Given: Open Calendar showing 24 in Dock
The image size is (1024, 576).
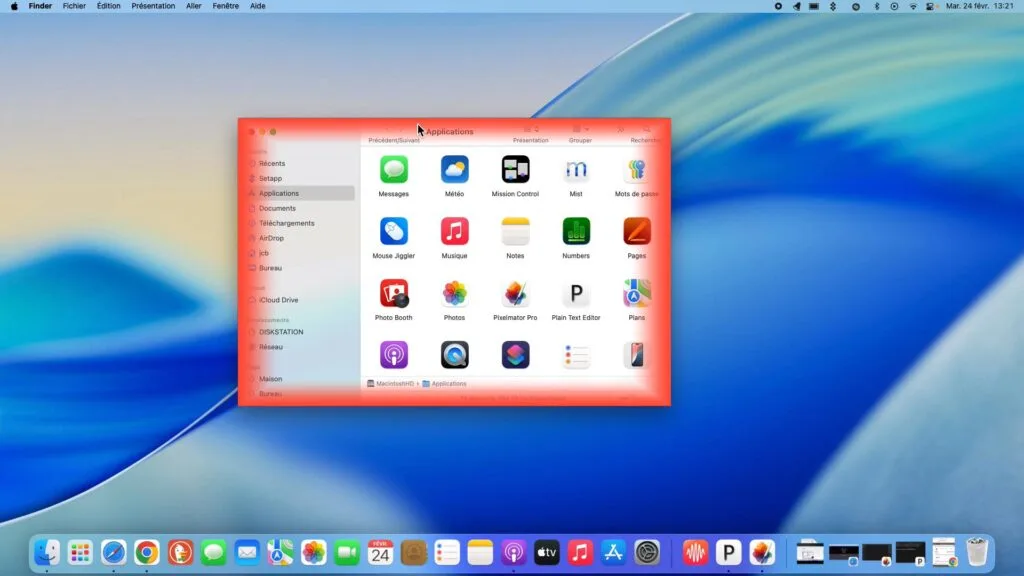Looking at the screenshot, I should [380, 553].
